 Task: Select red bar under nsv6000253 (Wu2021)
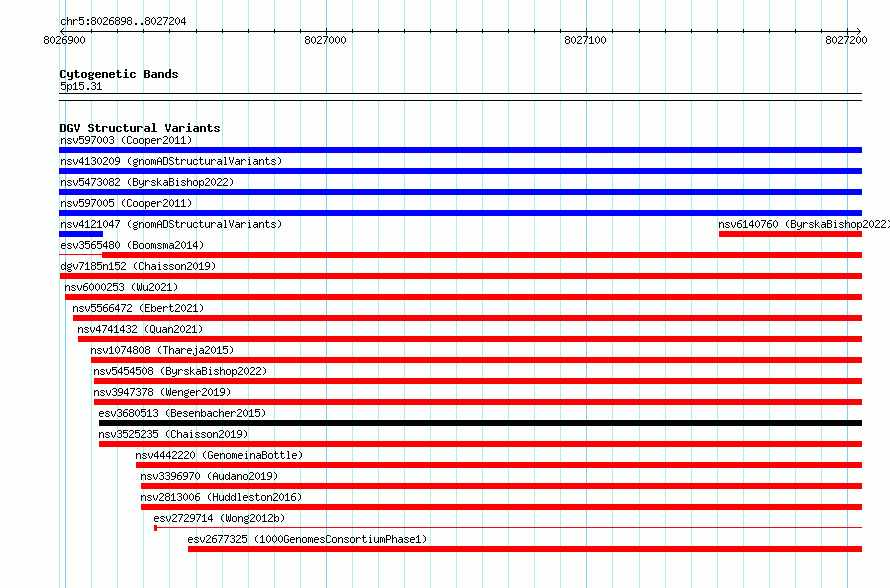(x=463, y=297)
